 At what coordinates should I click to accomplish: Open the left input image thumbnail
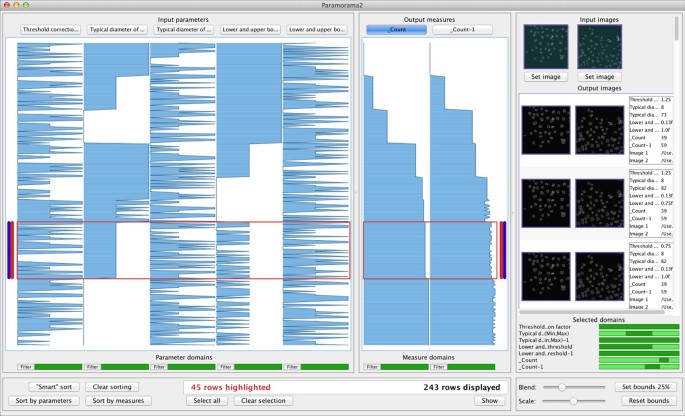pyautogui.click(x=546, y=47)
